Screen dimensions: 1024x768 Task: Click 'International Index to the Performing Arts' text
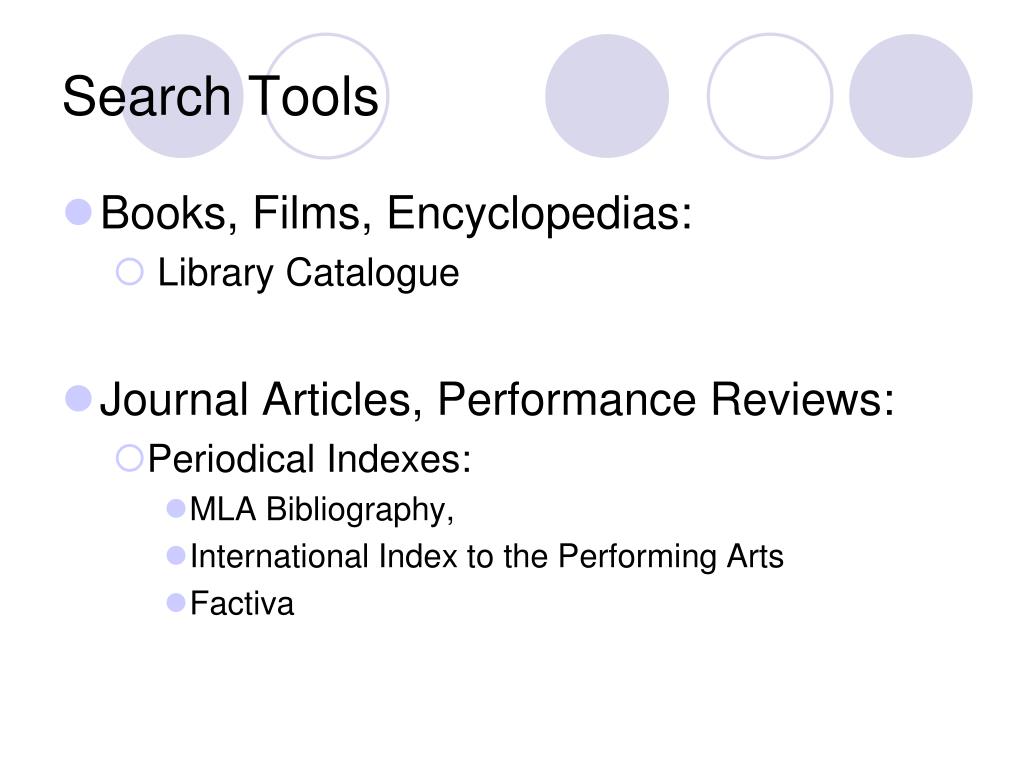pyautogui.click(x=487, y=557)
